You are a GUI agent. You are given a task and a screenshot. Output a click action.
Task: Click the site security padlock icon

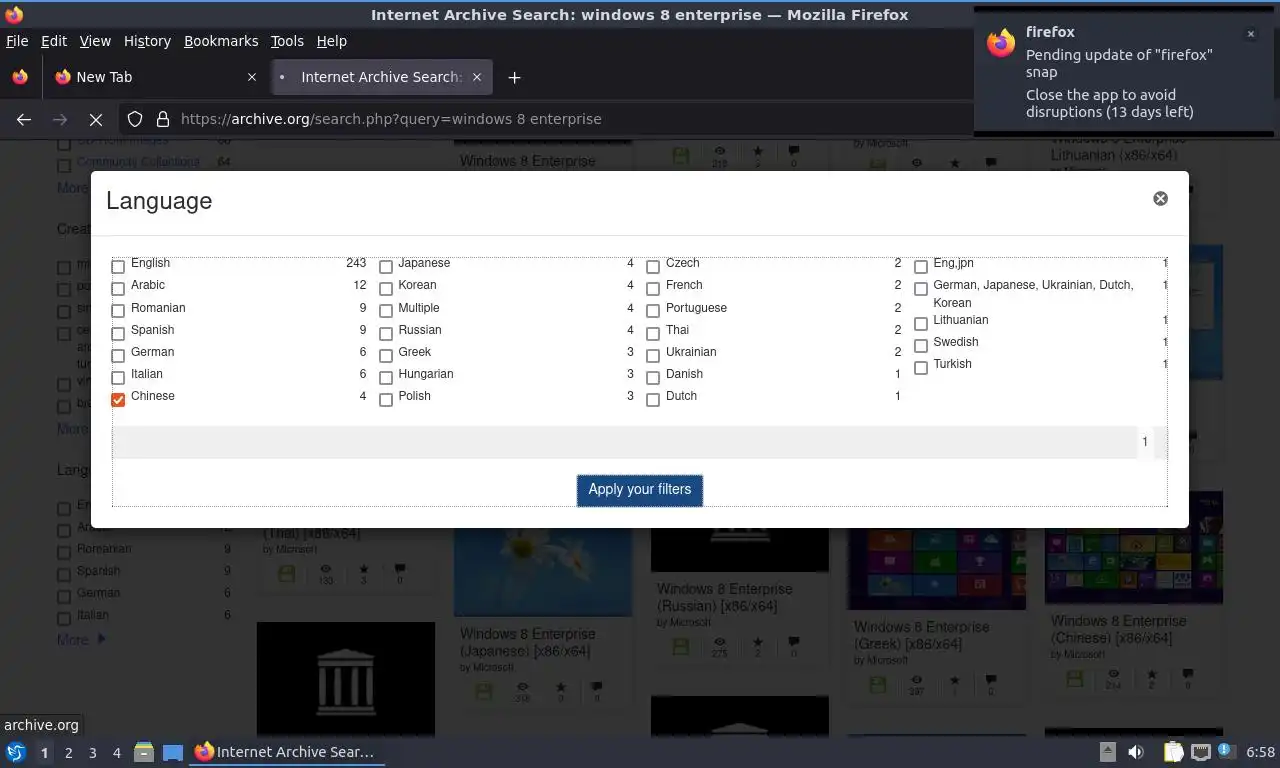pos(163,119)
